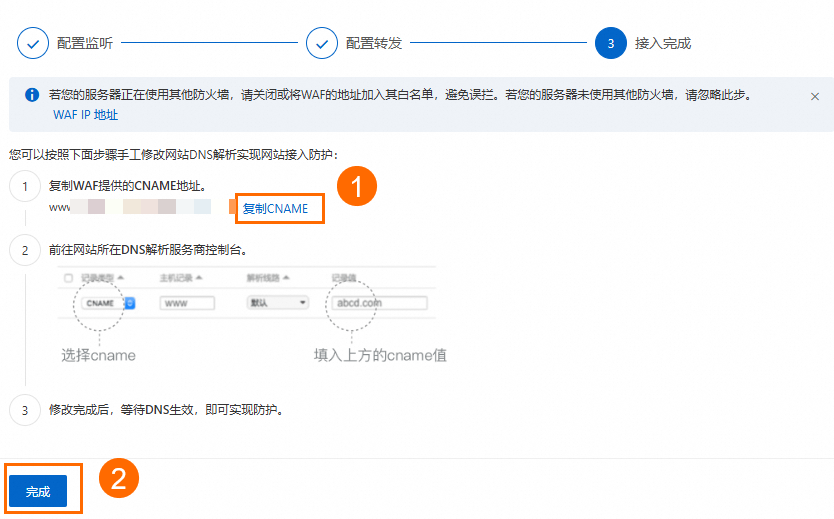Viewport: 834px width, 519px height.
Task: Click the blue info icon in notice
Action: [x=32, y=95]
